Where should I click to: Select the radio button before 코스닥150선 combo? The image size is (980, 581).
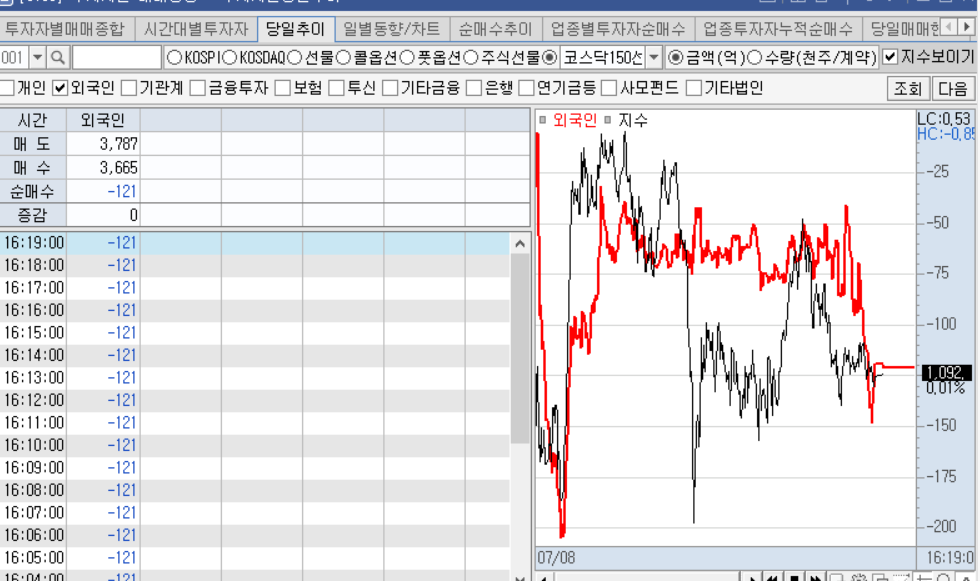549,58
